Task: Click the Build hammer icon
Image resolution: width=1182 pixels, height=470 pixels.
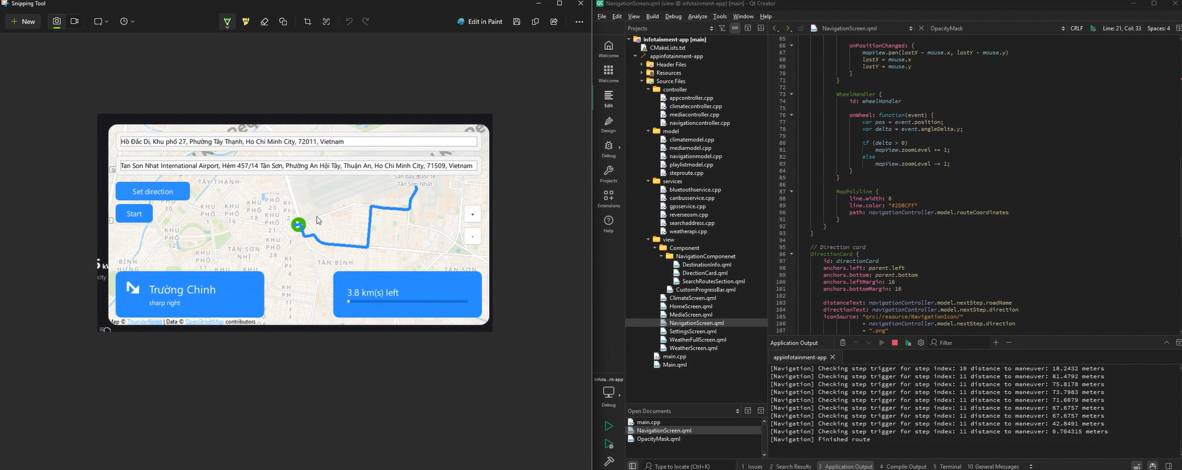Action: click(608, 461)
